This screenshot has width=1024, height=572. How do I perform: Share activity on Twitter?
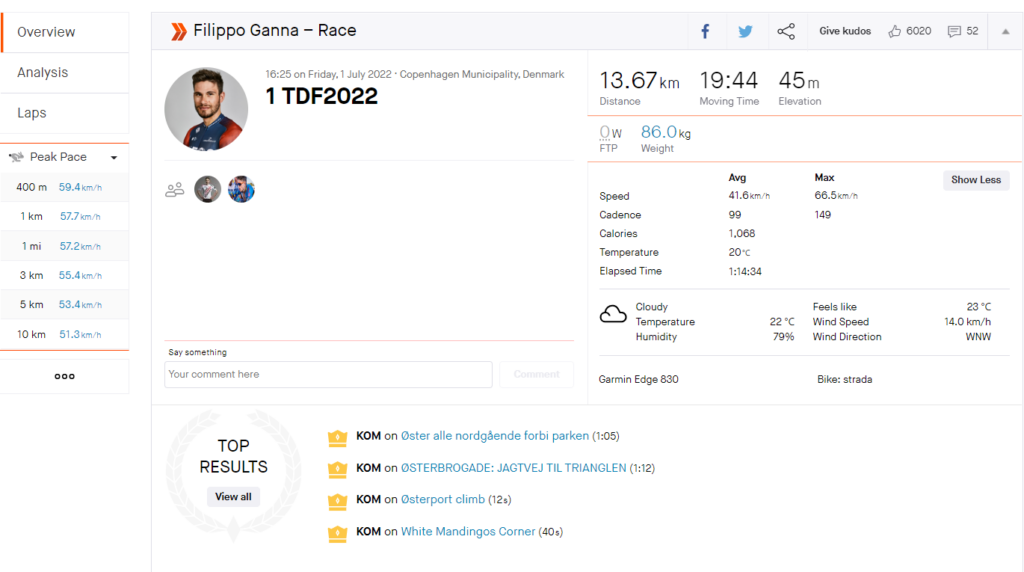coord(745,31)
